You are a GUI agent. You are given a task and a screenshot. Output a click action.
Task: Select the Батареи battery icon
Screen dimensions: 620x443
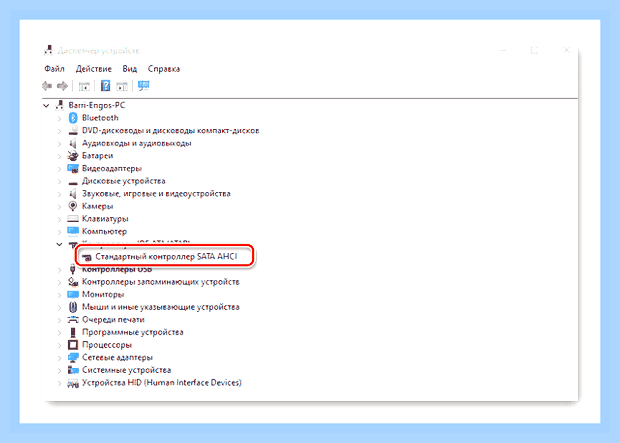pos(73,156)
